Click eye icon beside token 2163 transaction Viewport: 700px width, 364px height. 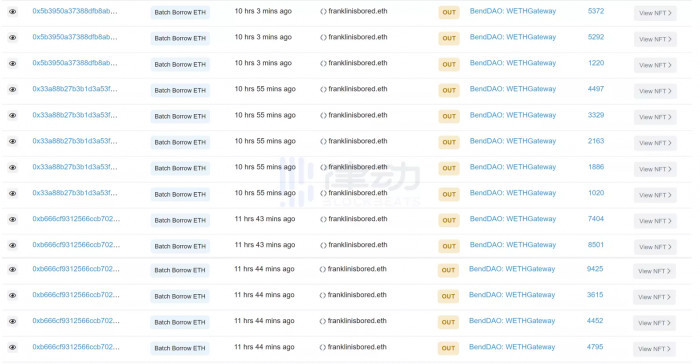(12, 141)
